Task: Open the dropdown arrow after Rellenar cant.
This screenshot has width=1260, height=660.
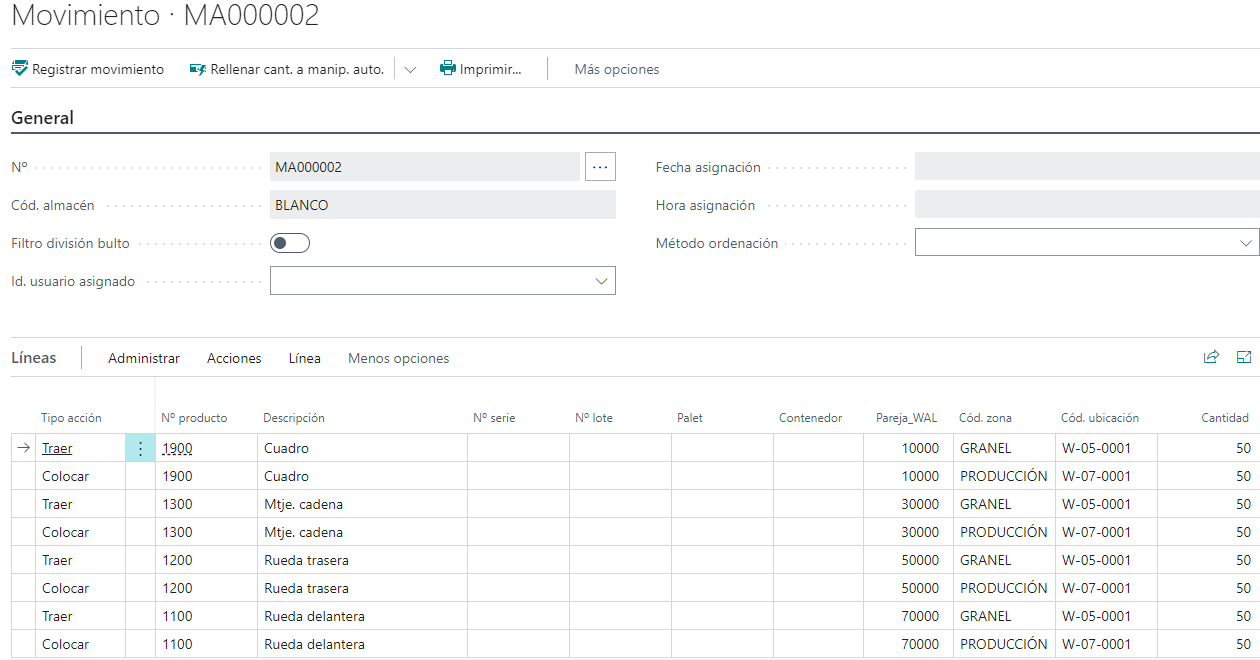Action: [x=410, y=70]
